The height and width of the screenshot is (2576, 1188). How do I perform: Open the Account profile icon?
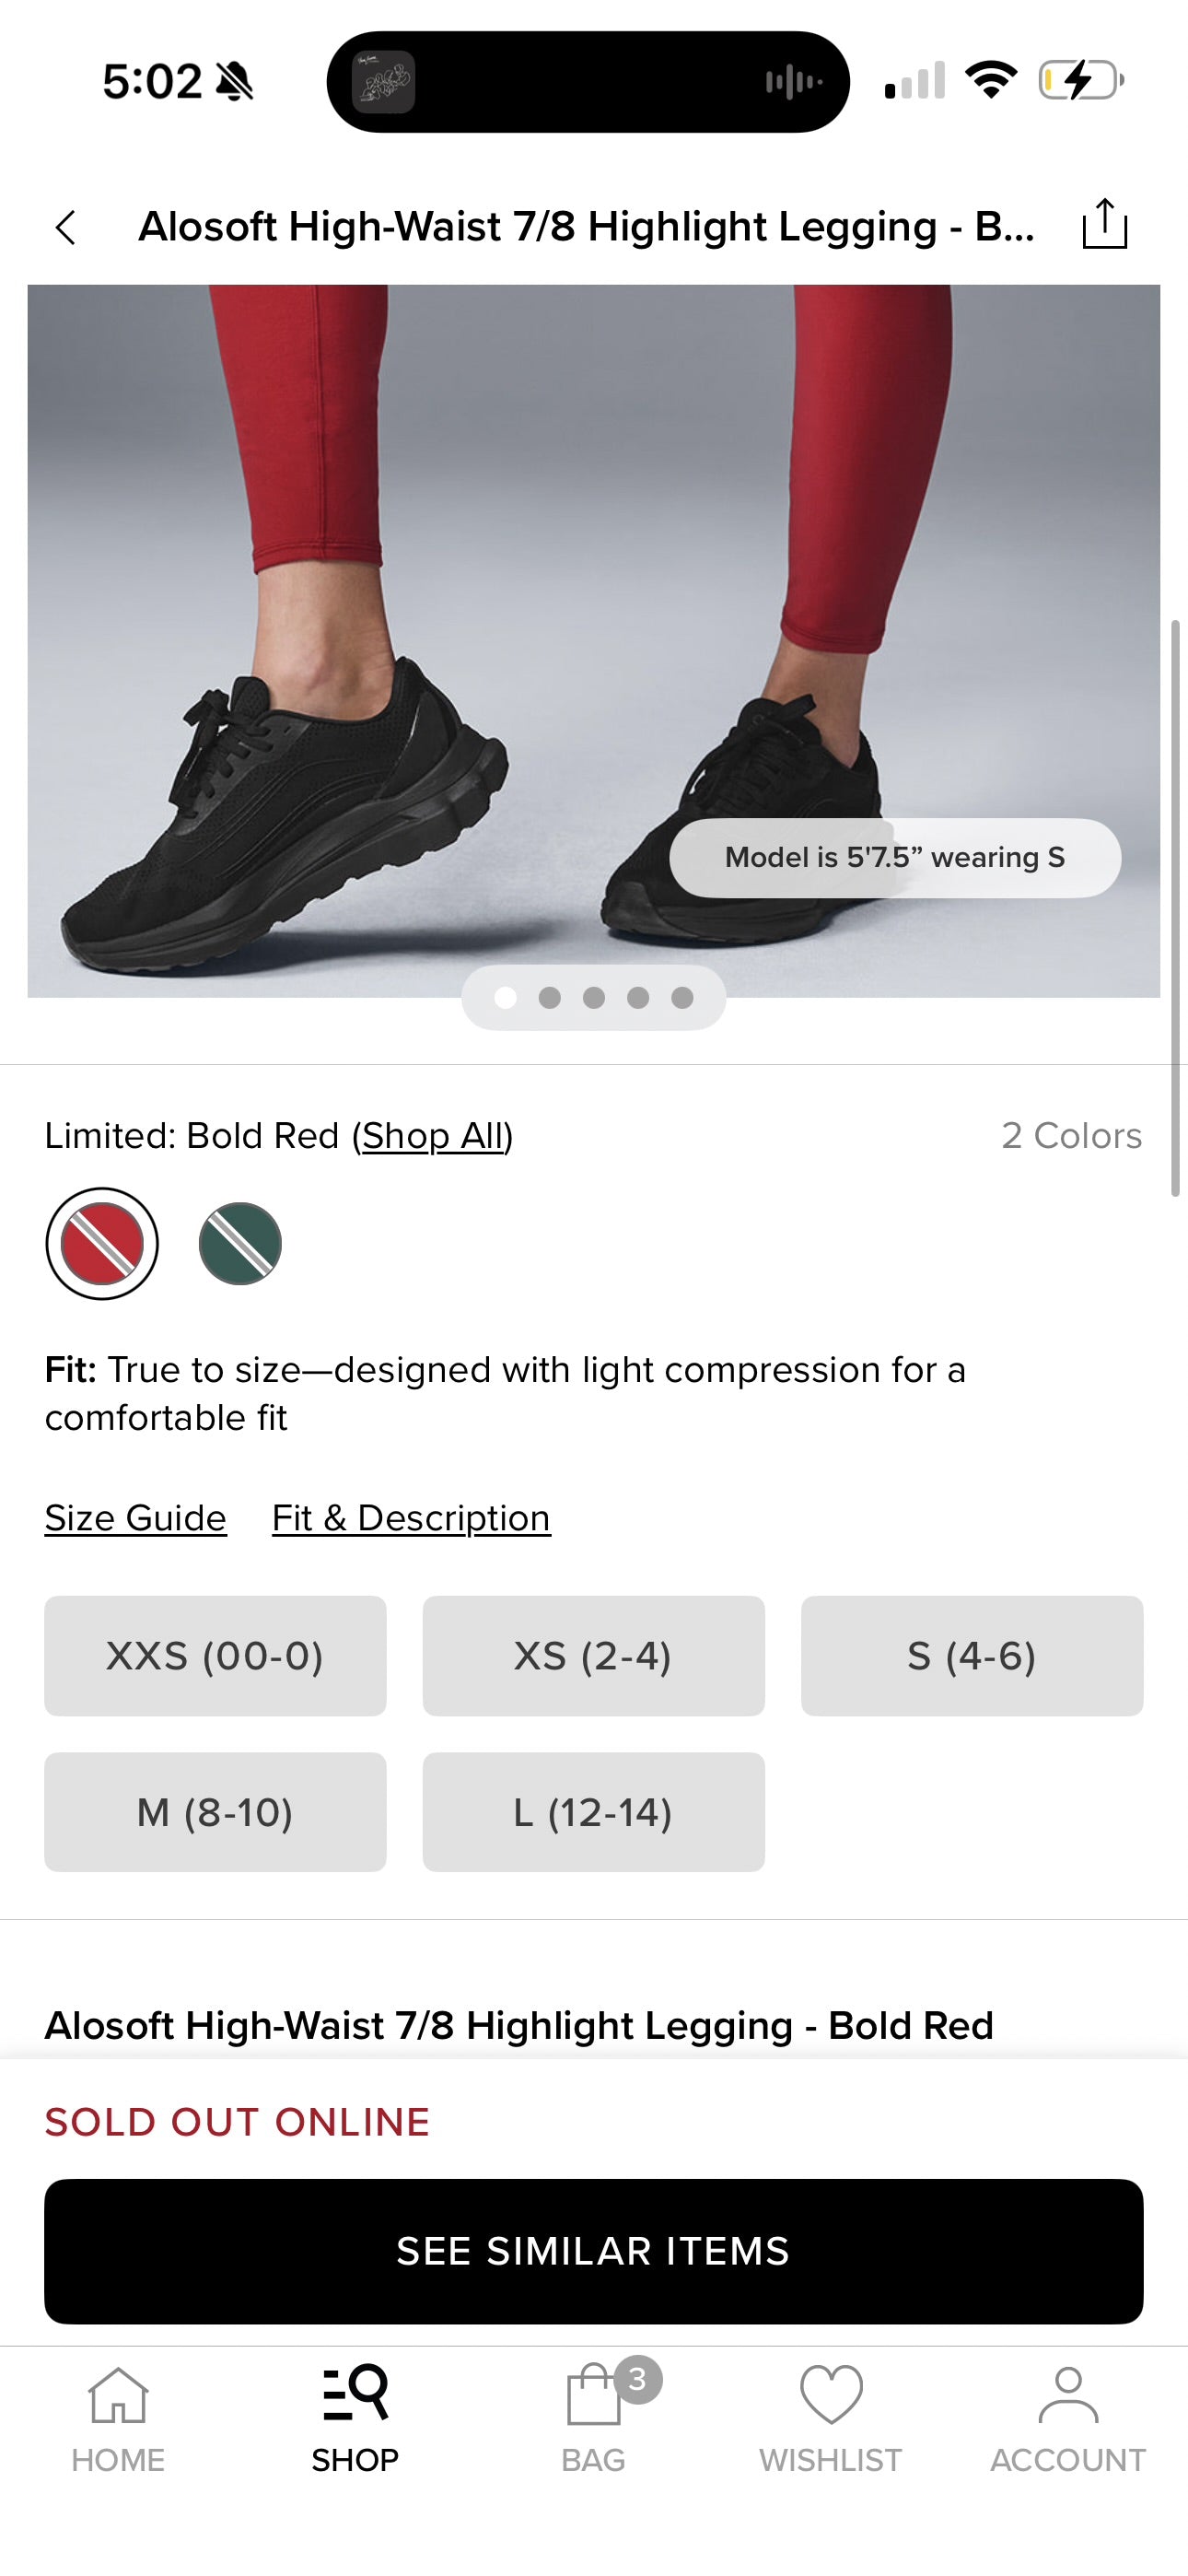(x=1067, y=2416)
